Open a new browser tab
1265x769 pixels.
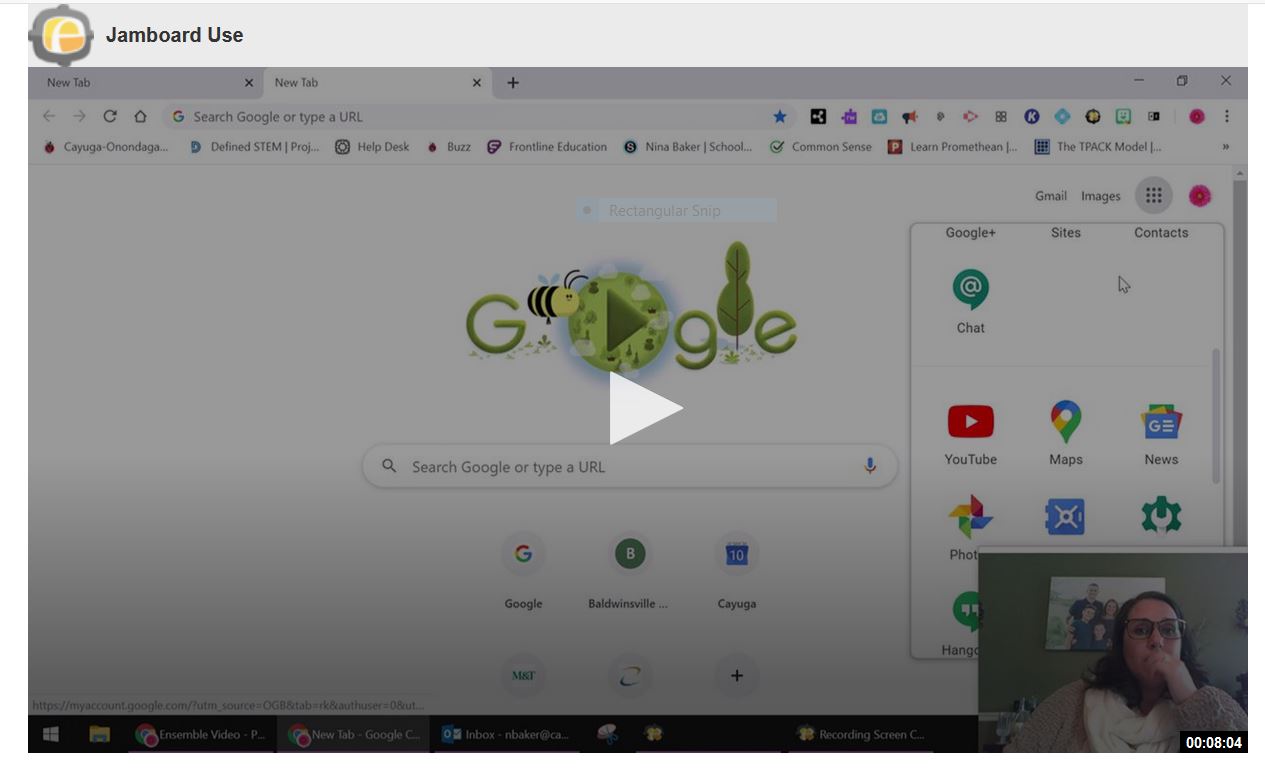point(513,83)
